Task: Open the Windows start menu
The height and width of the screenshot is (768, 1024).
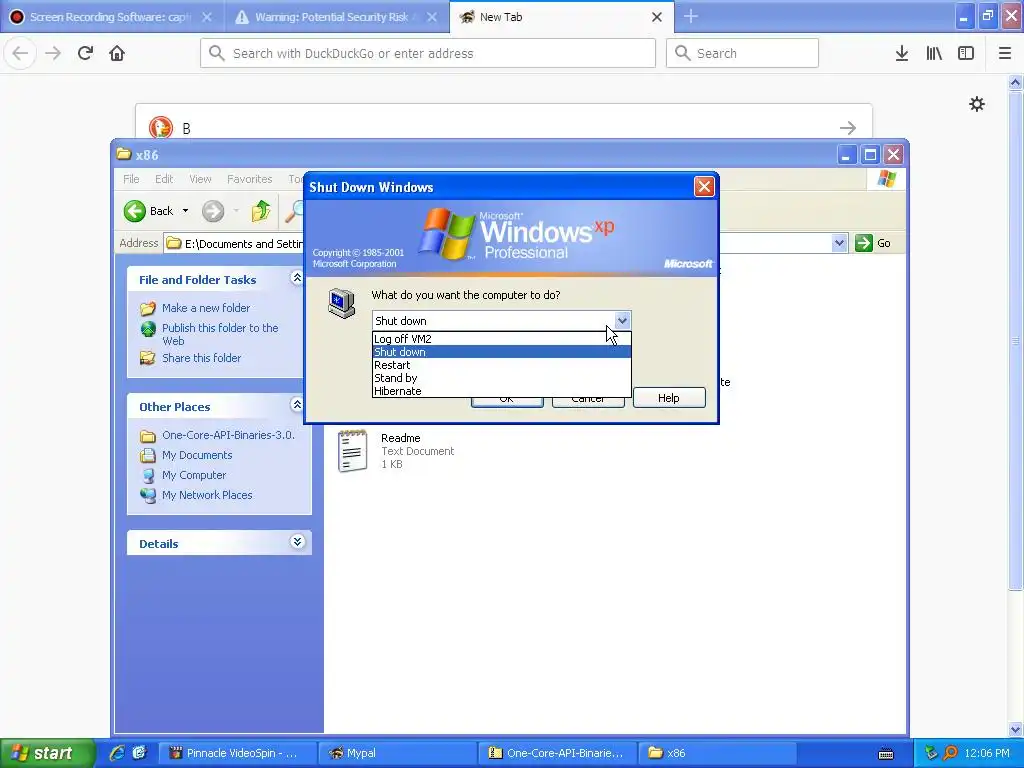Action: point(46,753)
